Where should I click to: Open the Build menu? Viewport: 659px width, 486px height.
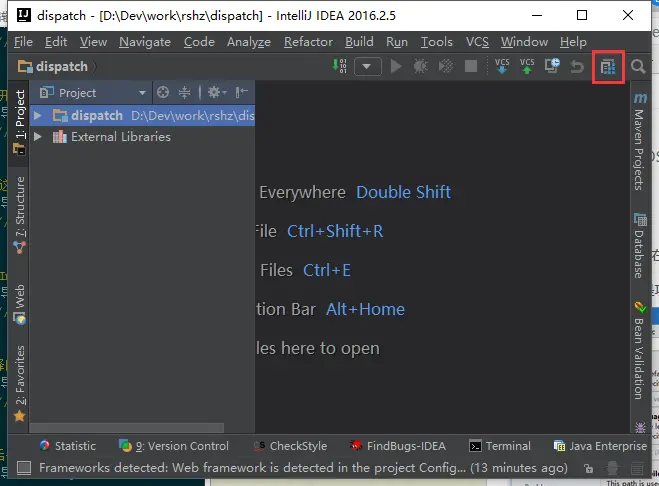tap(359, 42)
